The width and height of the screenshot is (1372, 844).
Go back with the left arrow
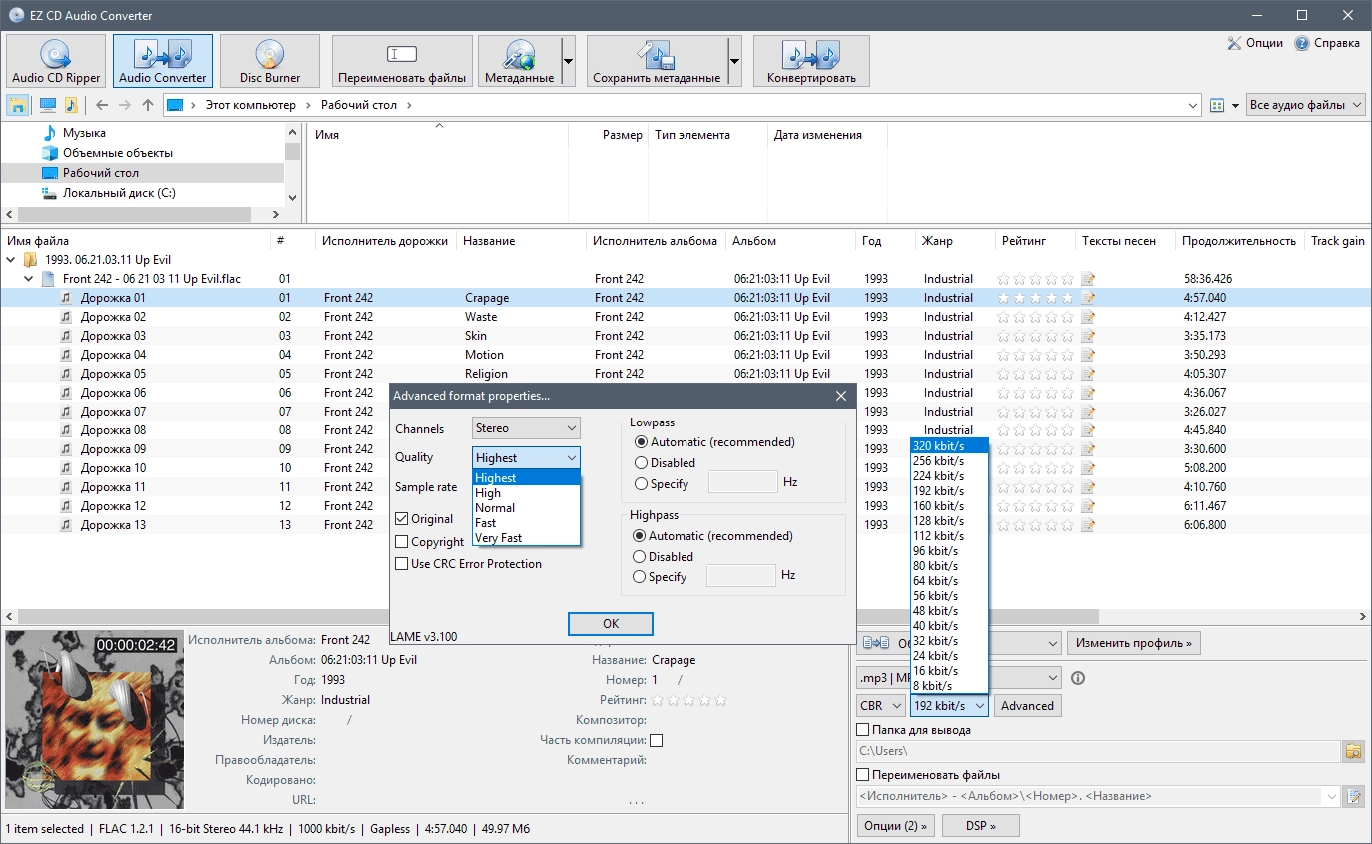coord(102,105)
